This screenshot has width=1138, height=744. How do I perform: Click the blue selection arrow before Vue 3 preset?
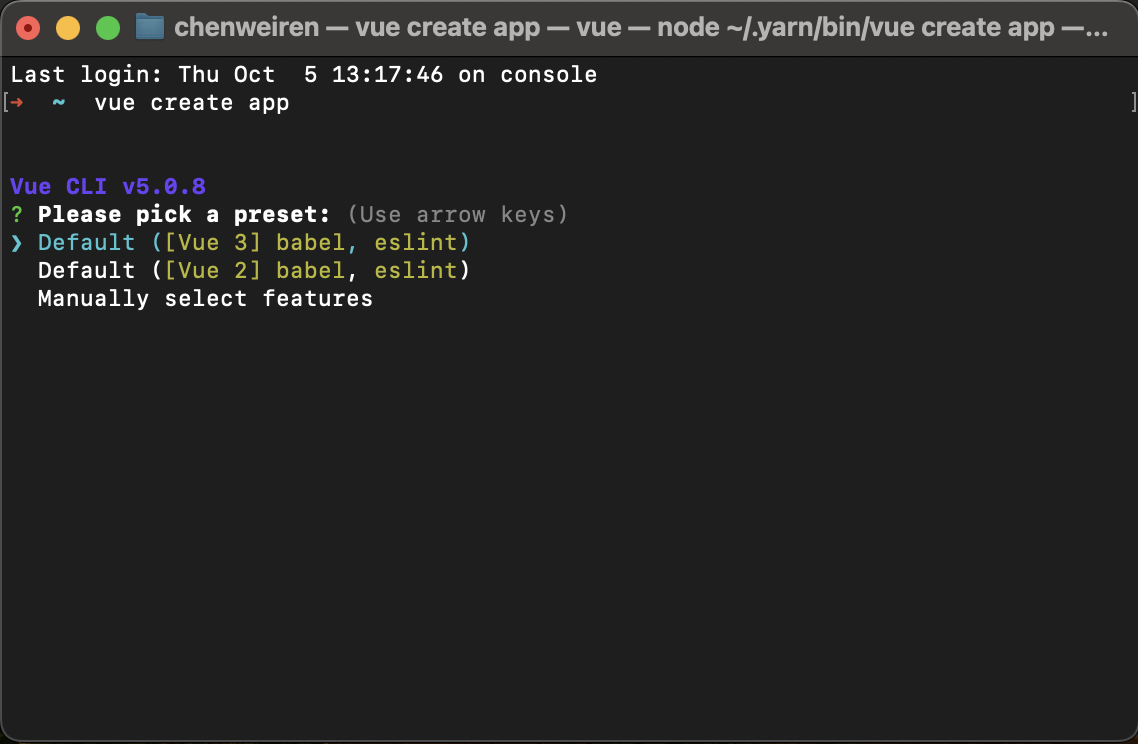16,242
